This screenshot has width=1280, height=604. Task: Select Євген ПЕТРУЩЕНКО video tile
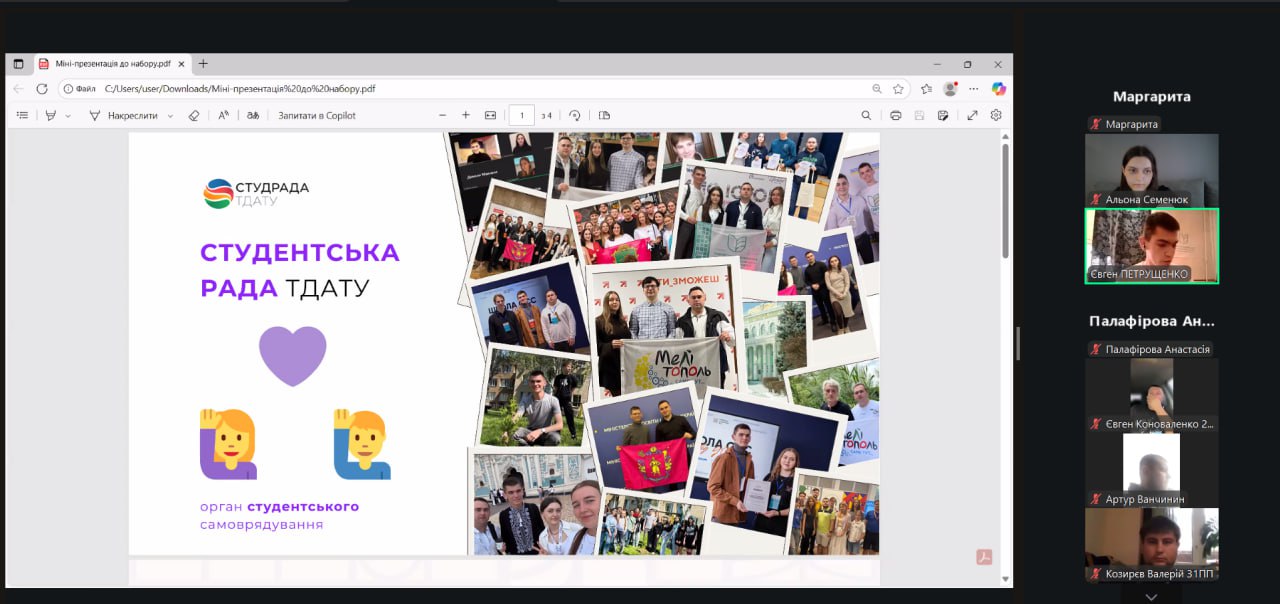(x=1151, y=246)
